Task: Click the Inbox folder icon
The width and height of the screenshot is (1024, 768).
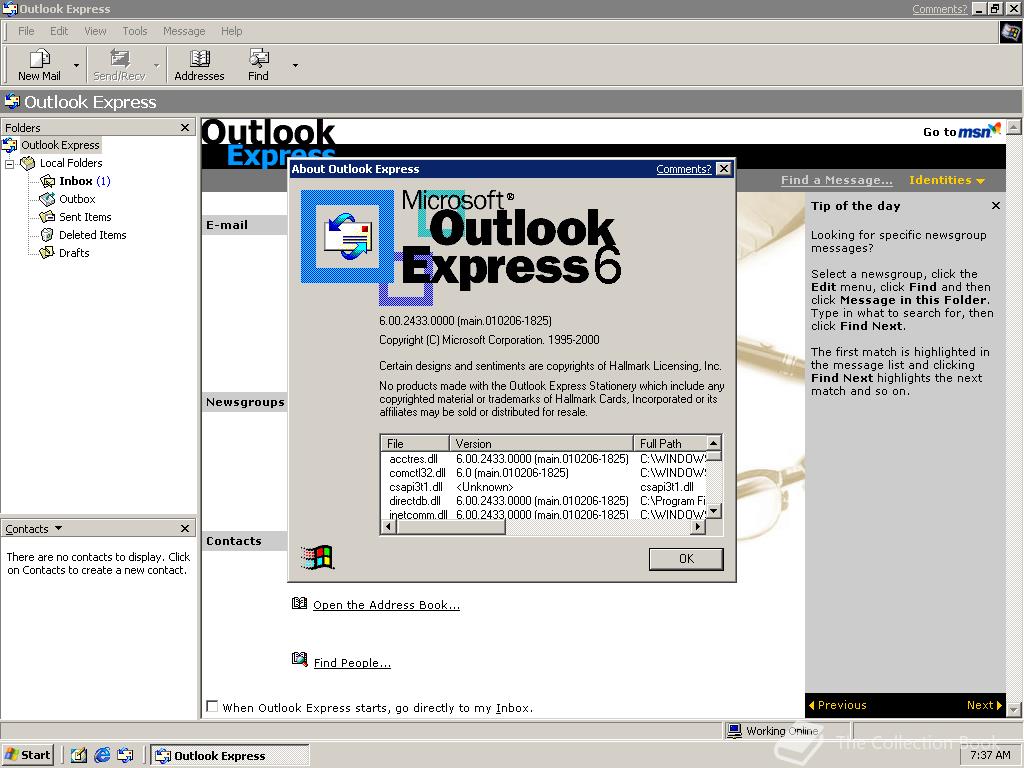Action: coord(47,181)
